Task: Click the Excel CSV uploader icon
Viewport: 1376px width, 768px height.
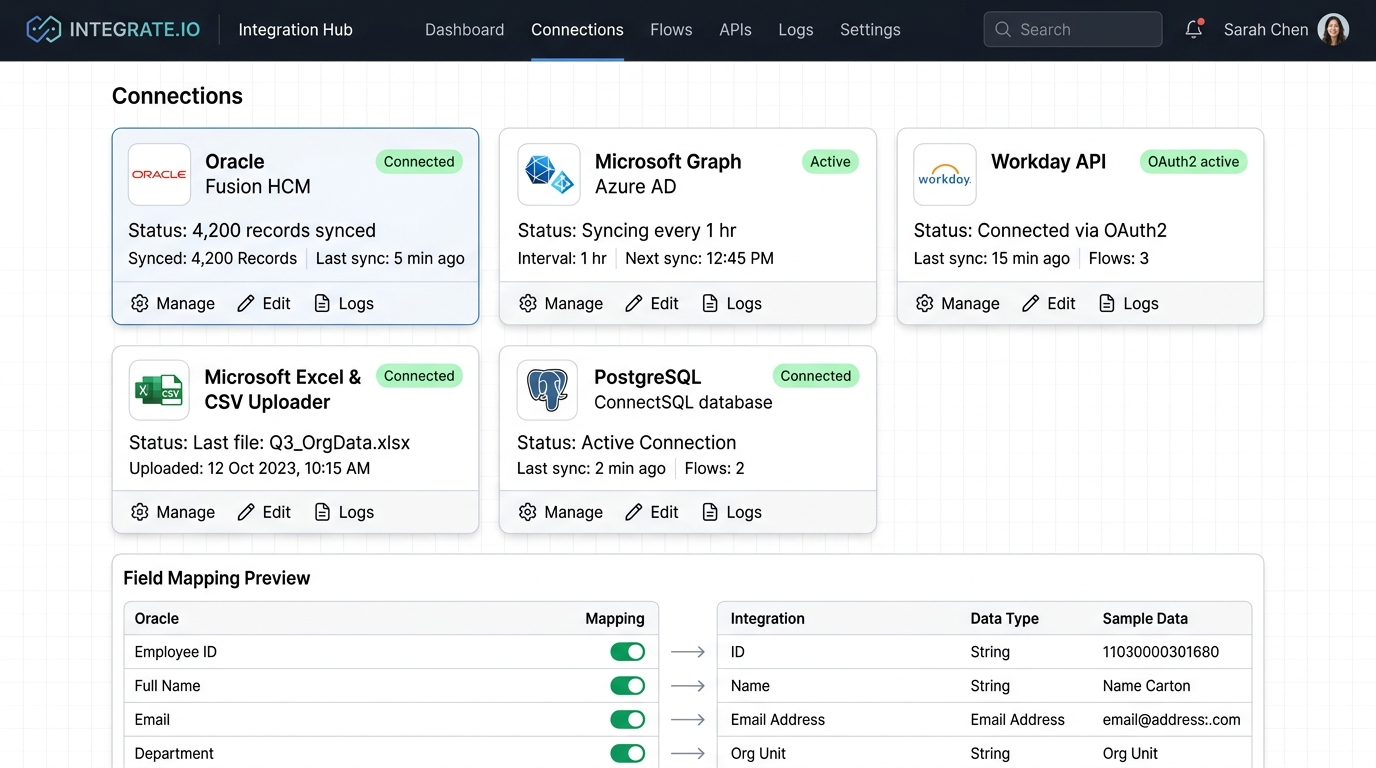Action: coord(159,390)
